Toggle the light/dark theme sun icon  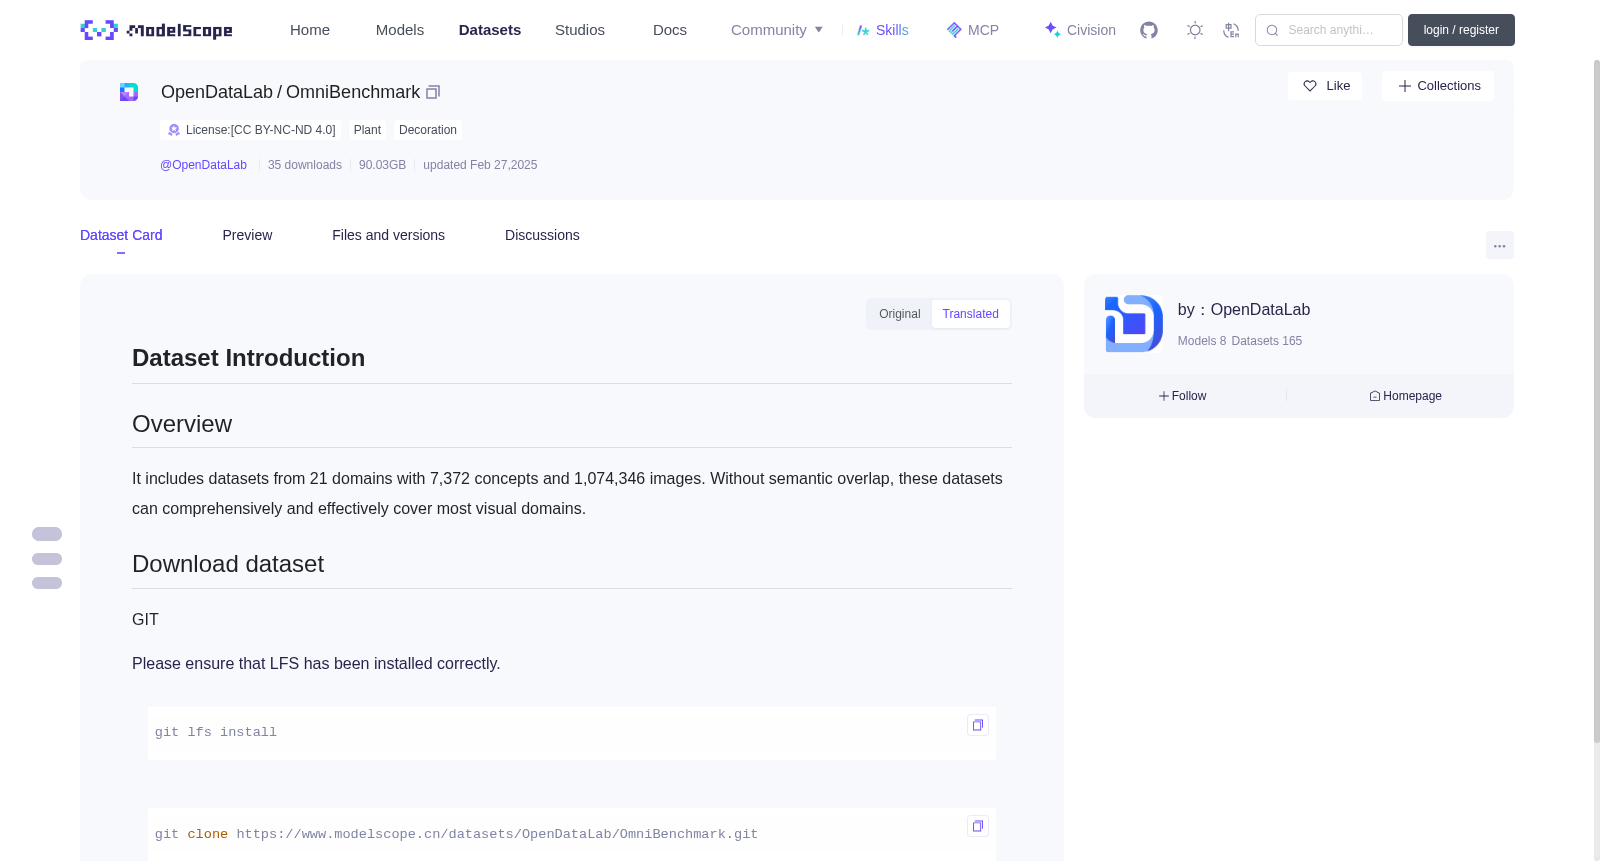click(1195, 30)
